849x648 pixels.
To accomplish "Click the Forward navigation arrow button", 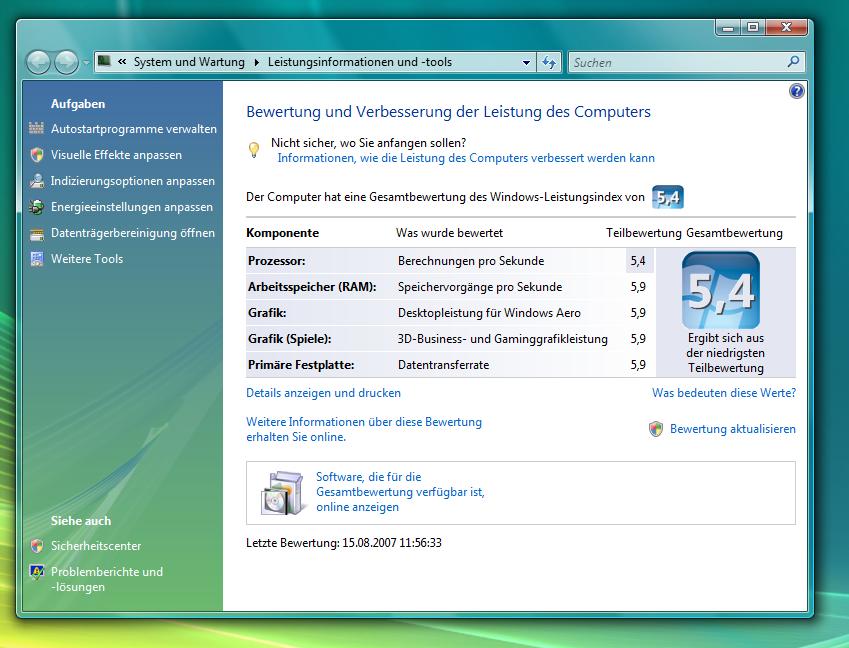I will [x=67, y=63].
